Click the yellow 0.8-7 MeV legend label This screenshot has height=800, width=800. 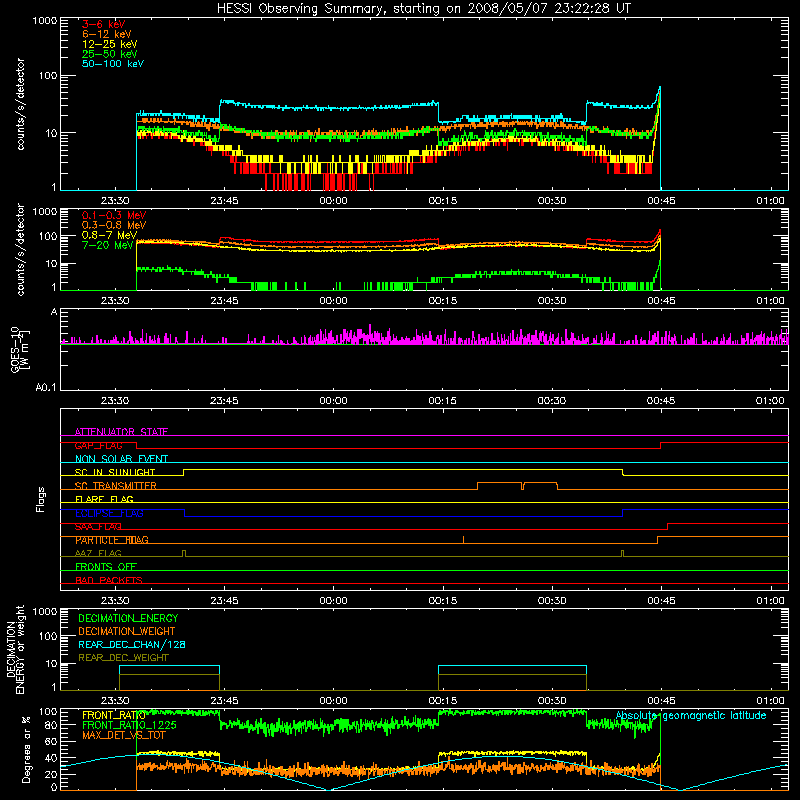(109, 235)
